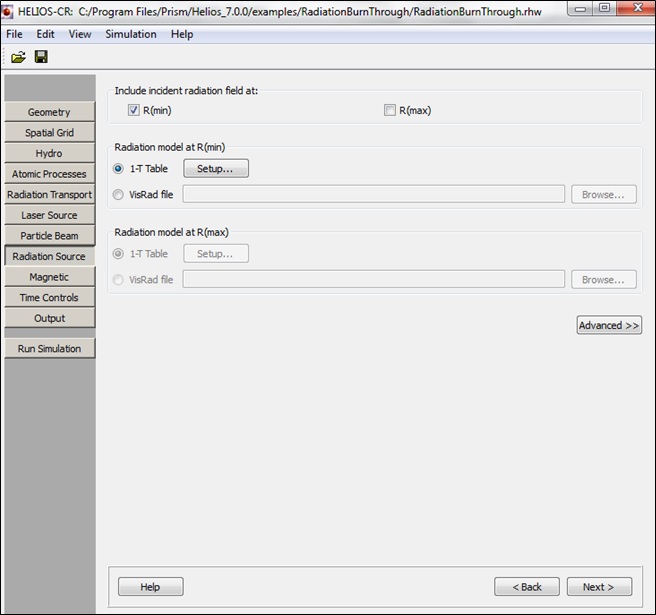The width and height of the screenshot is (656, 615).
Task: Click the R(min) VisRad file path field
Action: (x=373, y=194)
